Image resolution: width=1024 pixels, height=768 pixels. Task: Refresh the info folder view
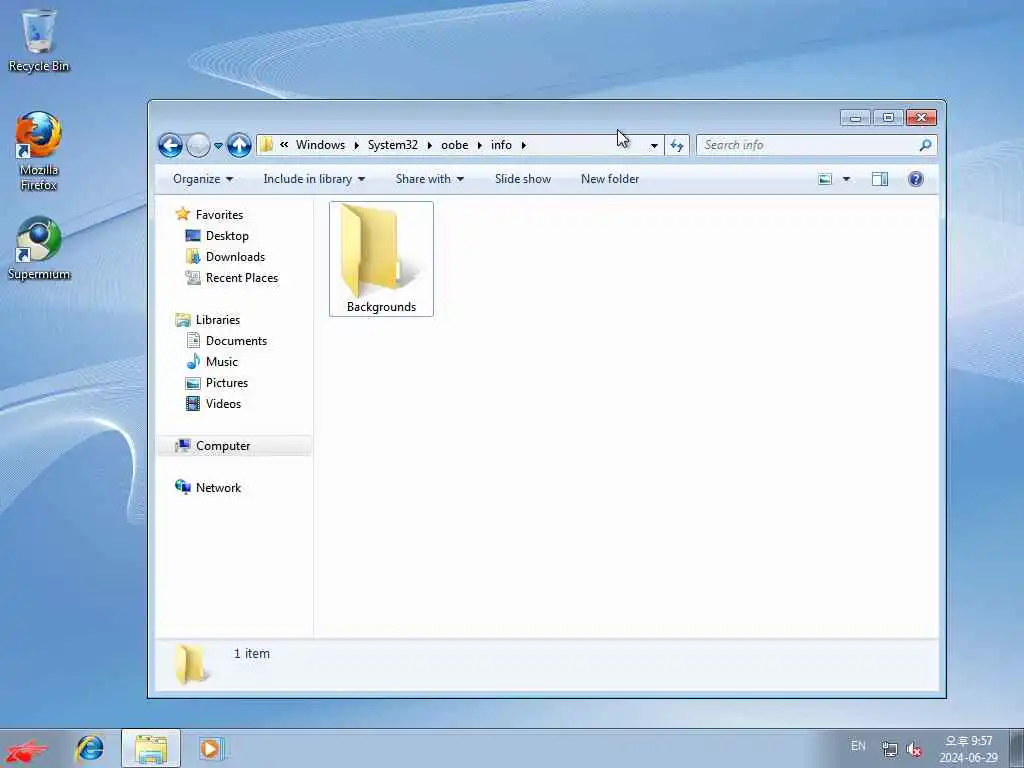tap(677, 146)
